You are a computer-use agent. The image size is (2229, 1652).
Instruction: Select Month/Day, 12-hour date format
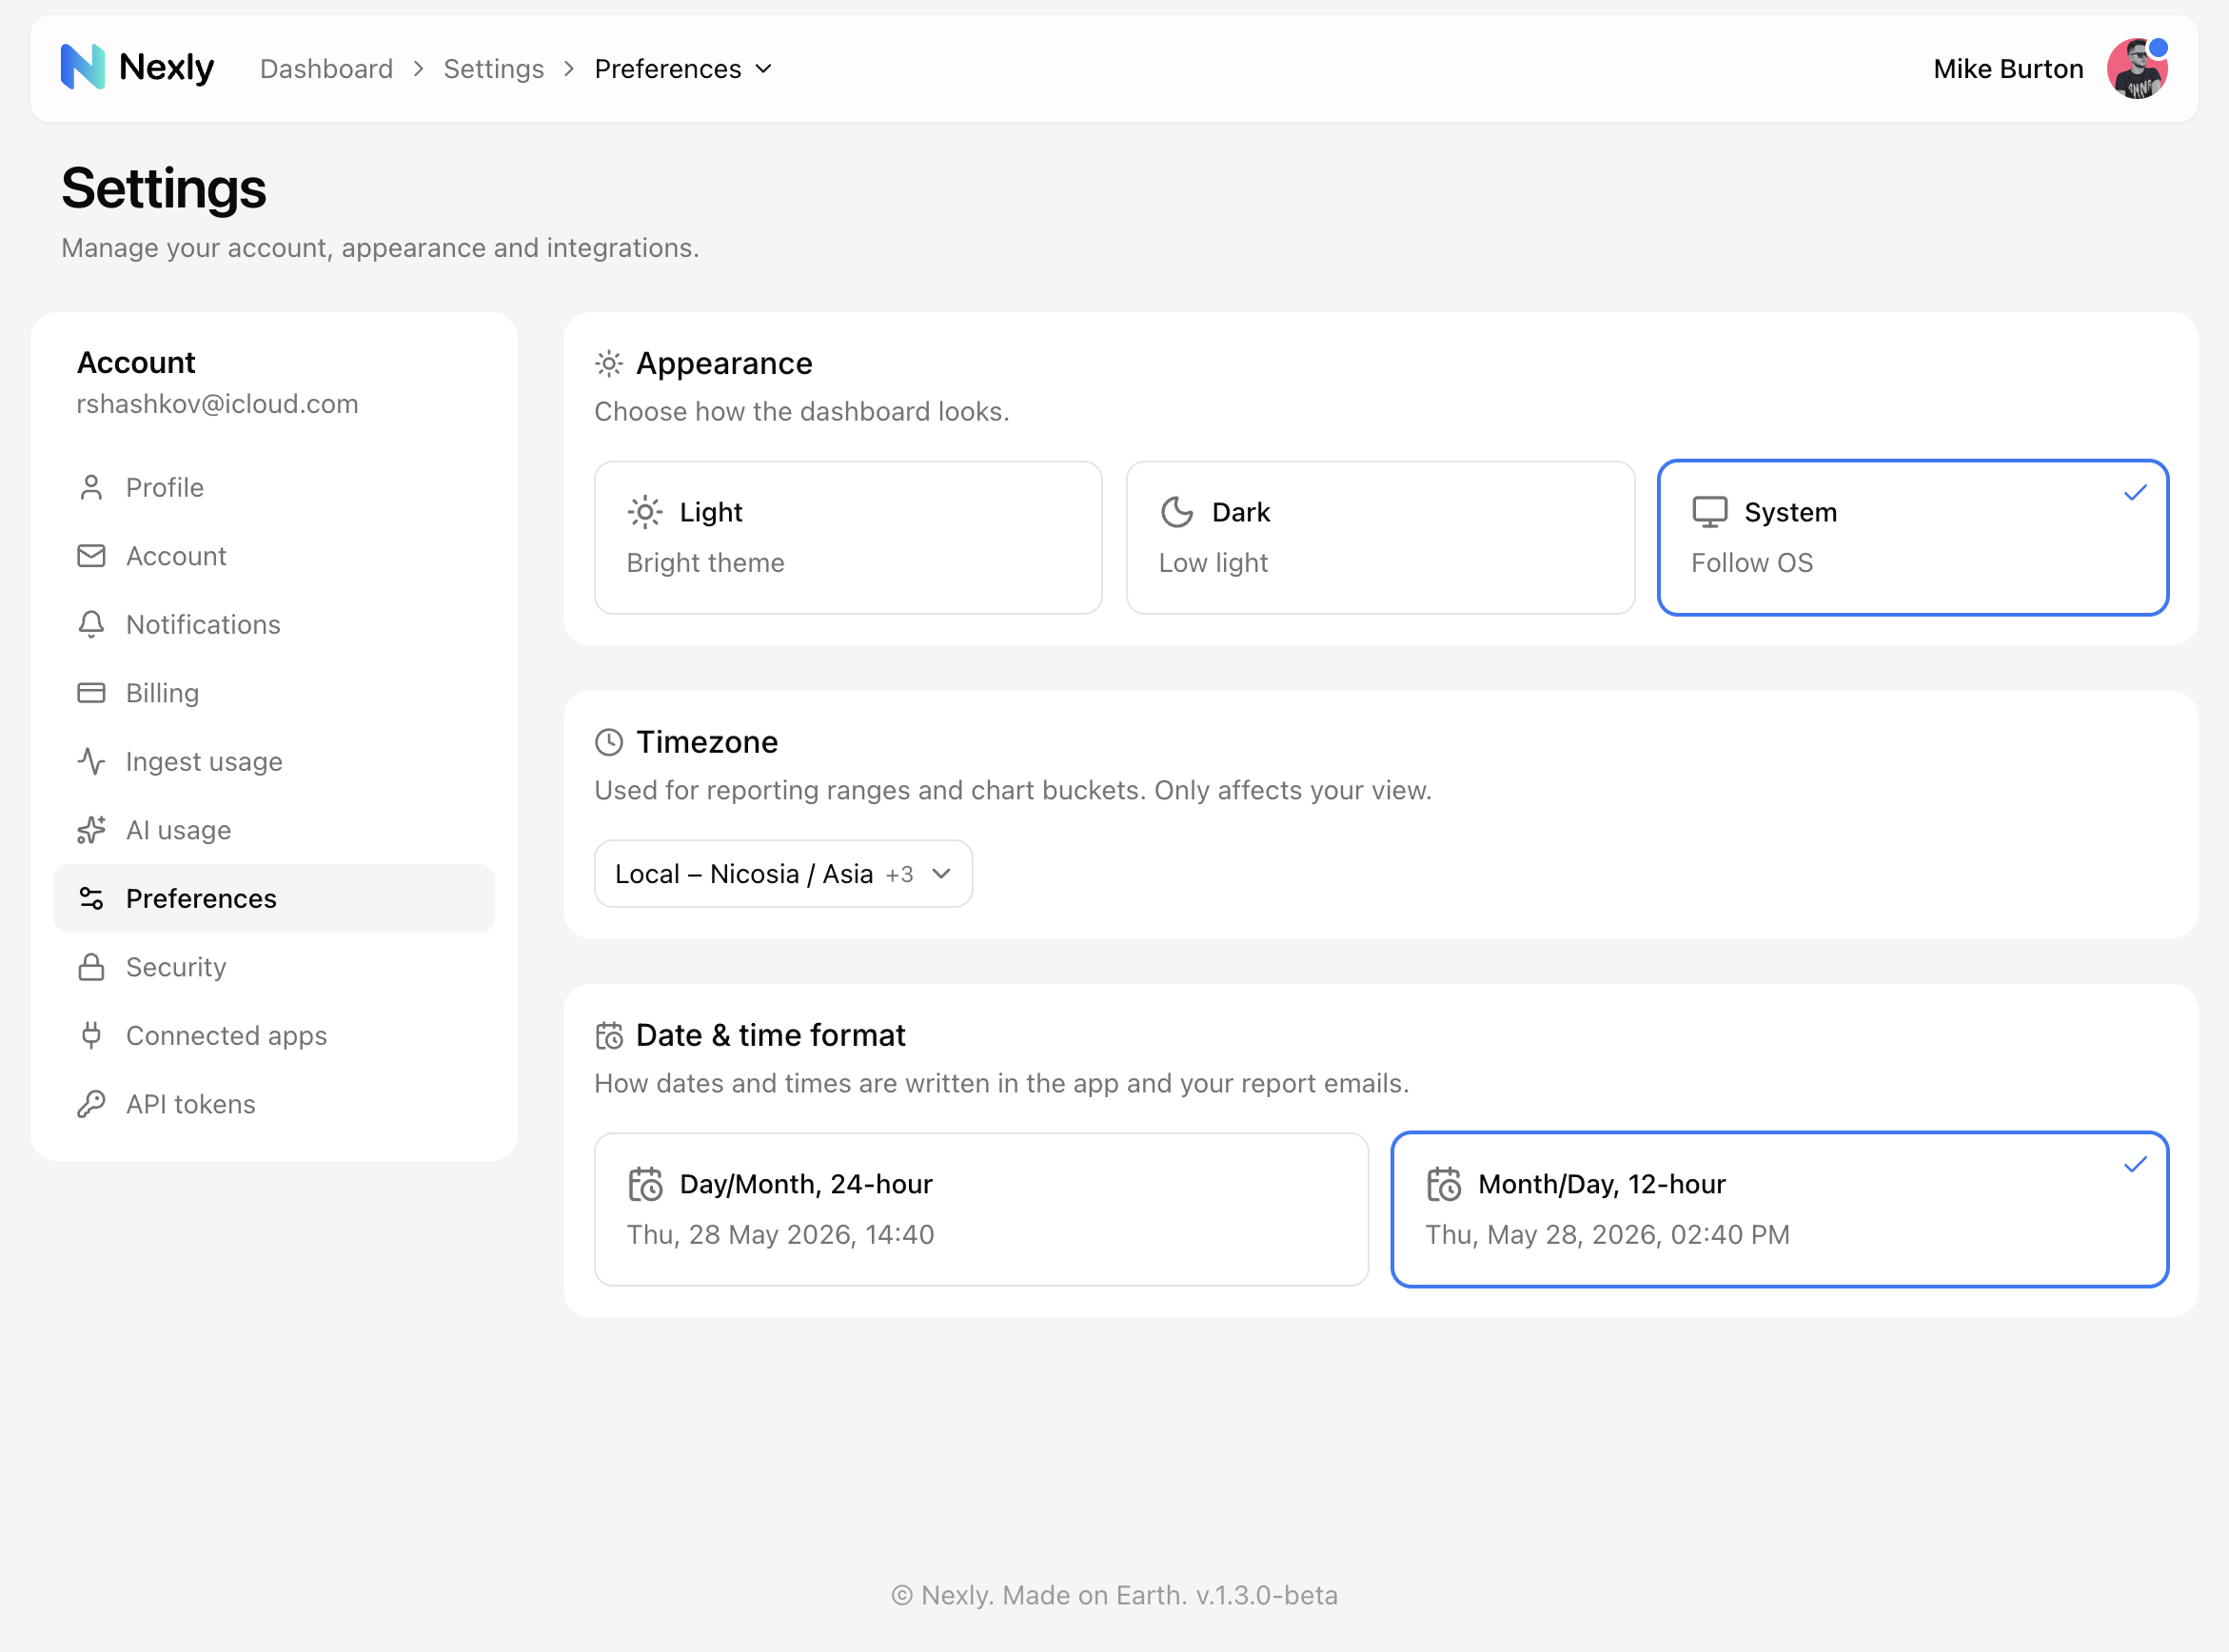click(1779, 1209)
